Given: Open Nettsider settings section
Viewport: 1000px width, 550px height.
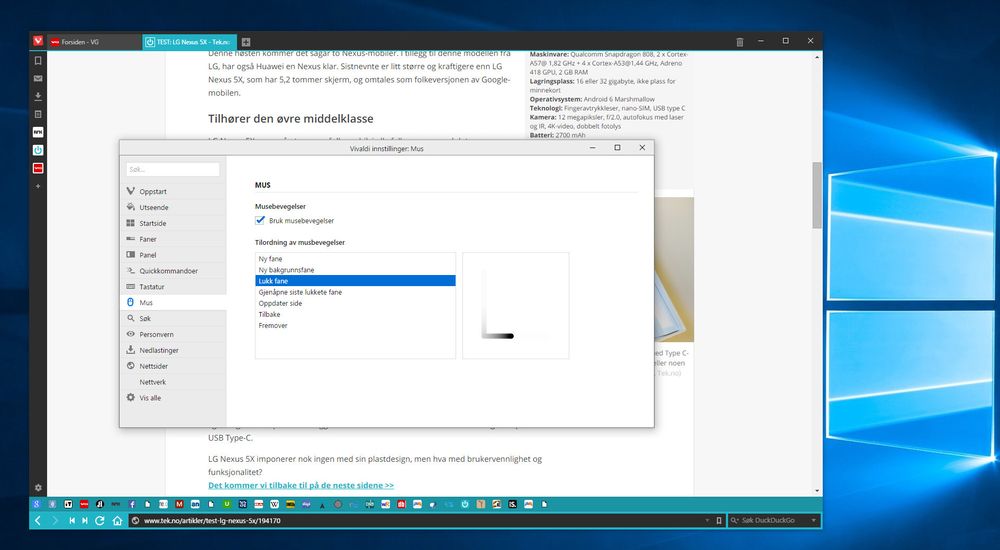Looking at the screenshot, I should pos(173,366).
